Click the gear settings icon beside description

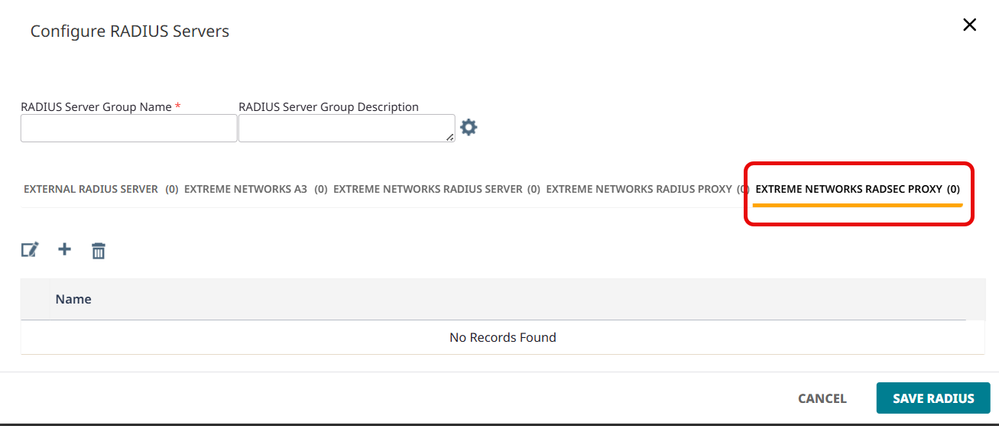(x=468, y=128)
